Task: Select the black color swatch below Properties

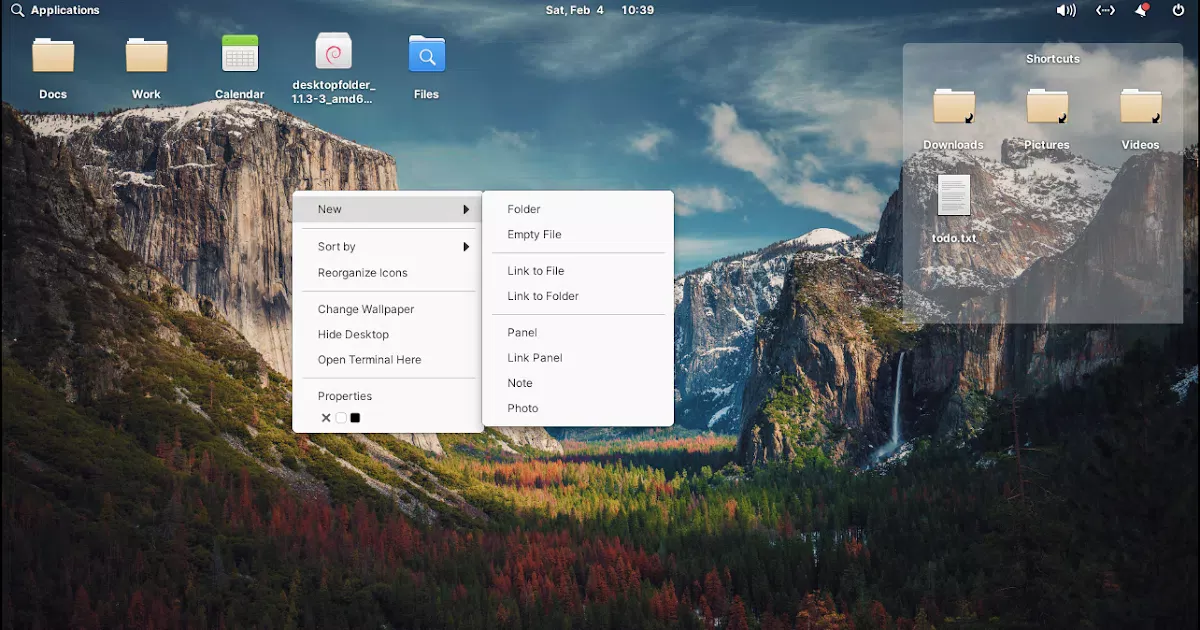Action: coord(354,417)
